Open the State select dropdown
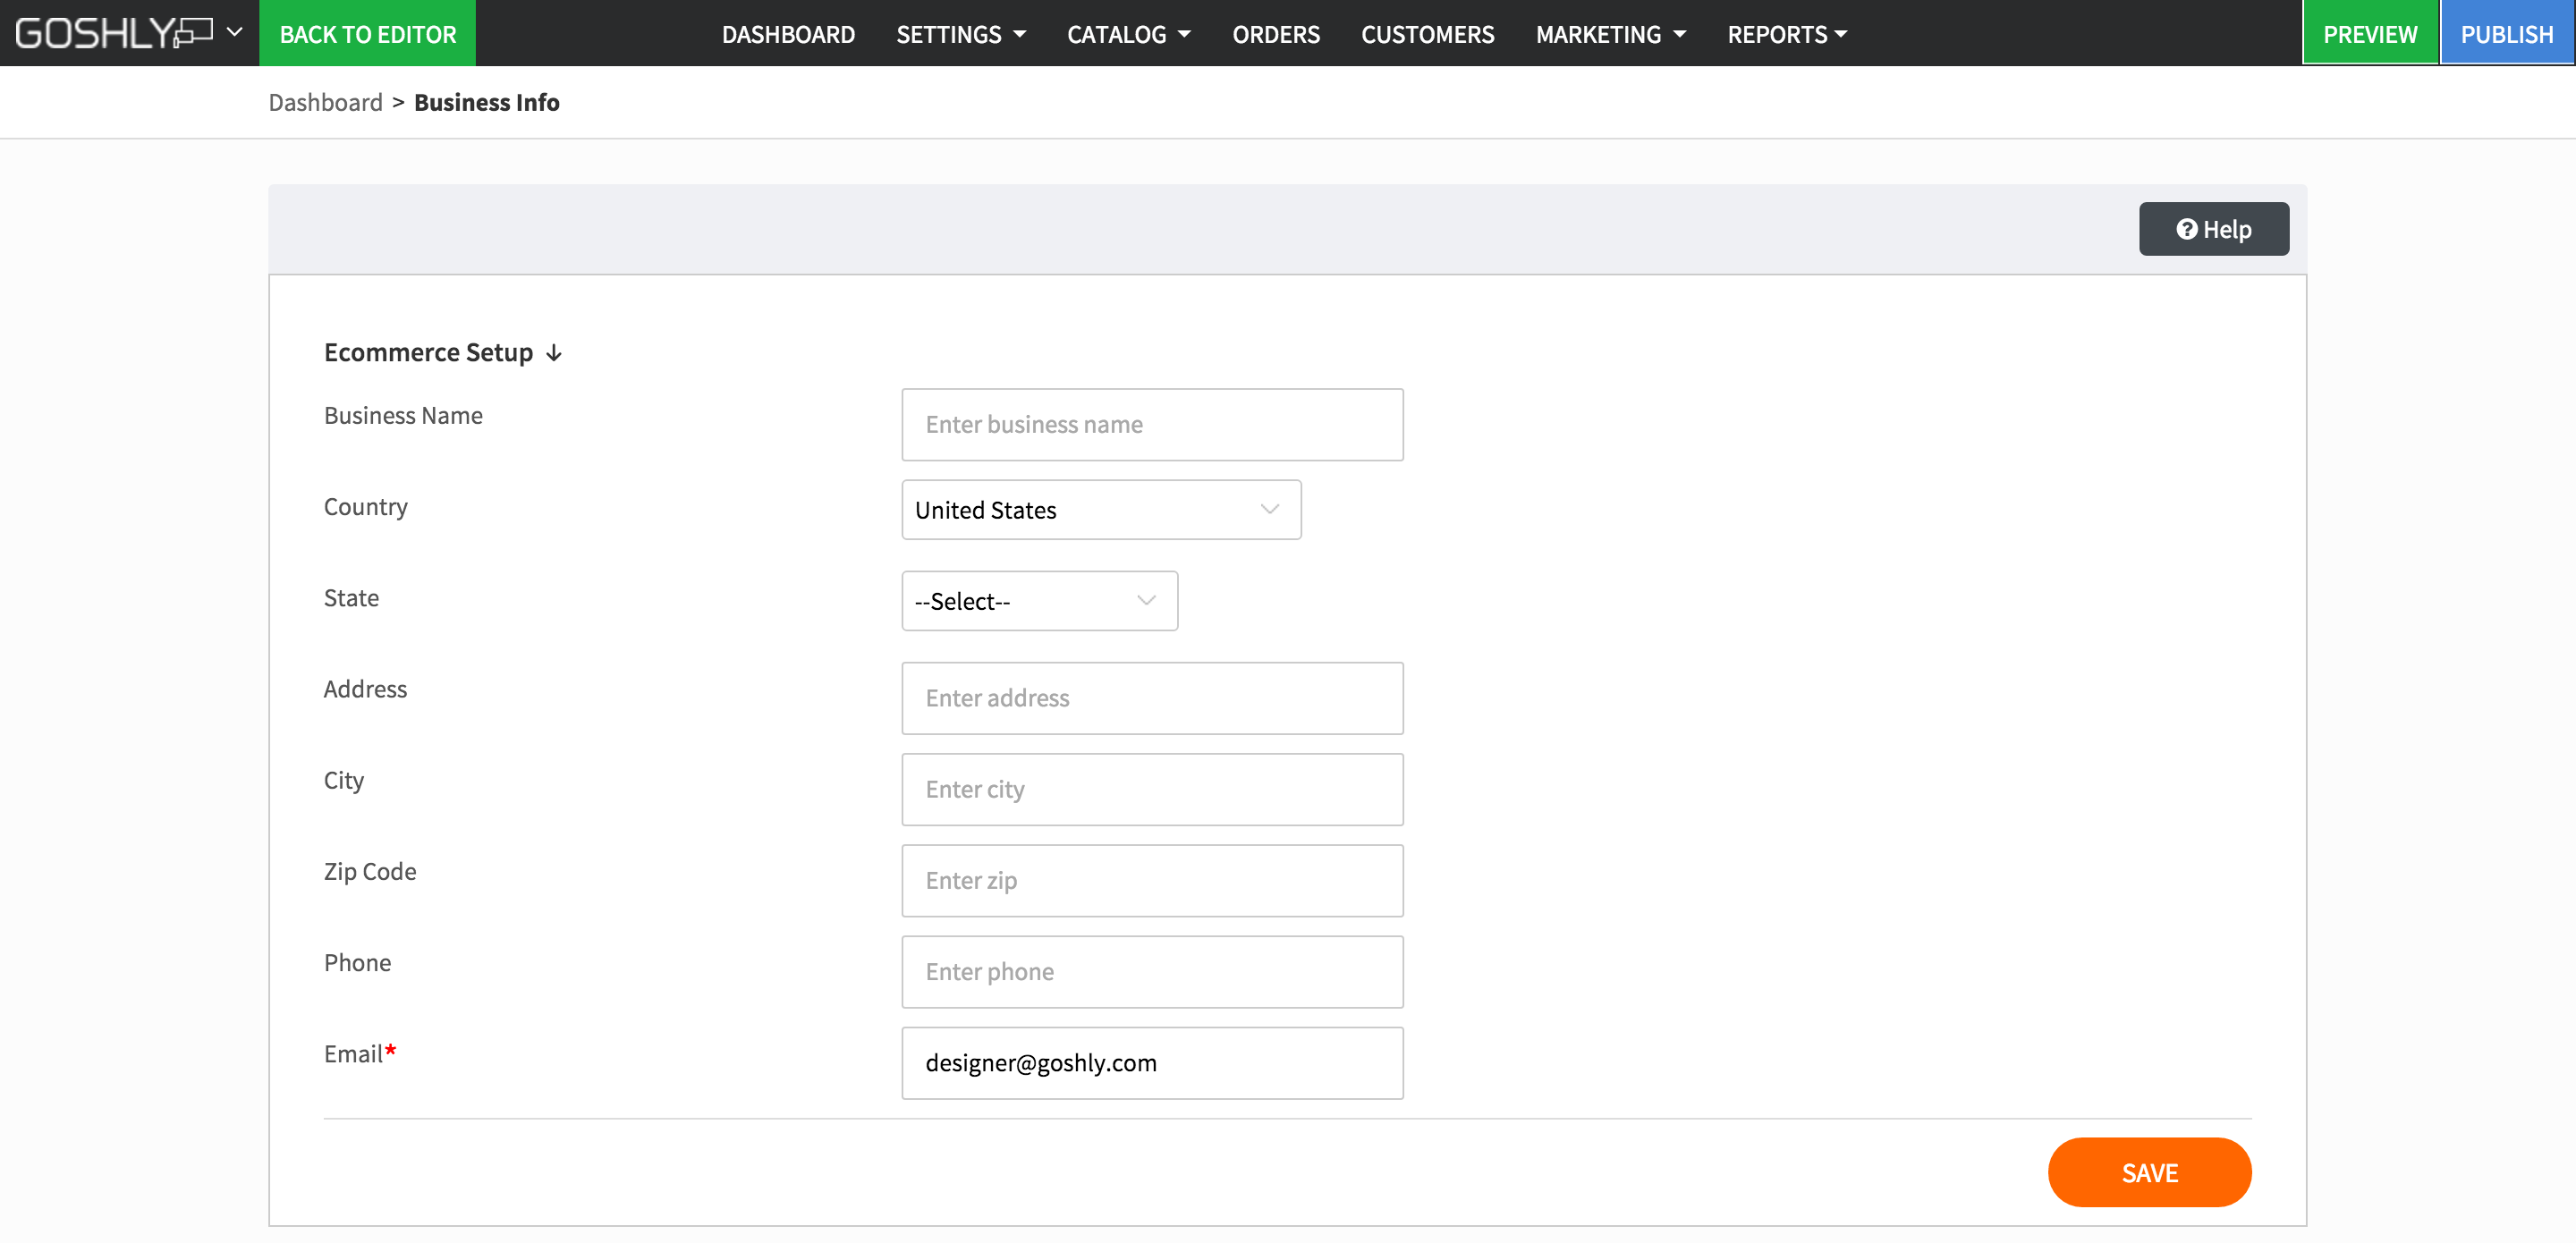Screen dimensions: 2576x1243 point(1038,601)
